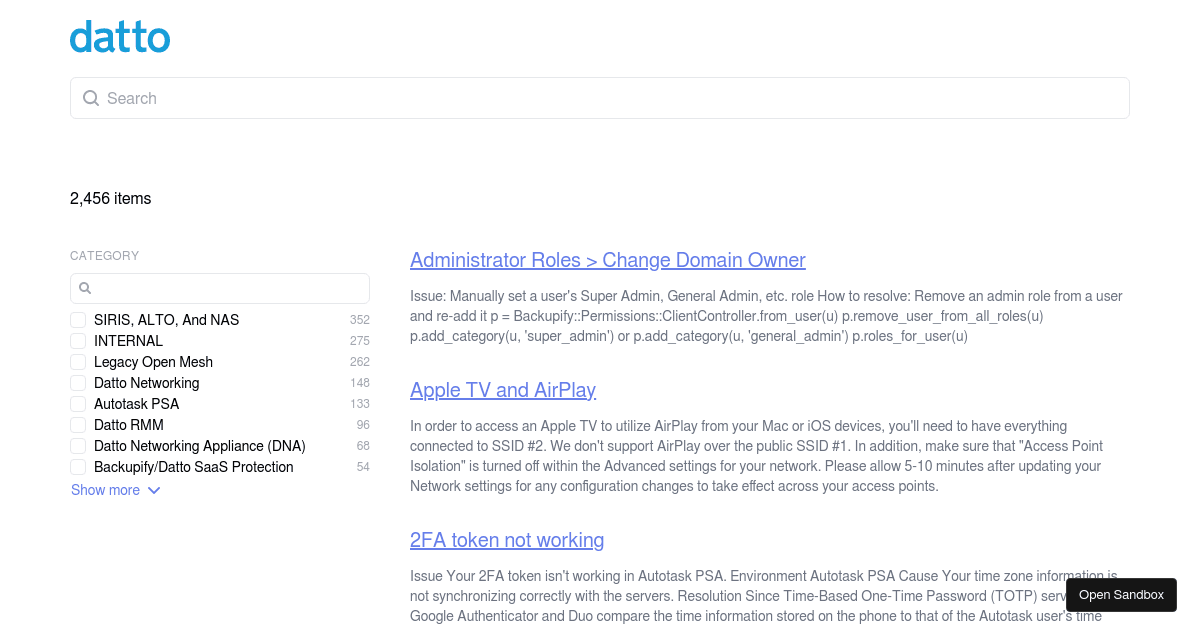1200x630 pixels.
Task: Enable Datto Networking Appliance (DNA) filter
Action: click(78, 446)
